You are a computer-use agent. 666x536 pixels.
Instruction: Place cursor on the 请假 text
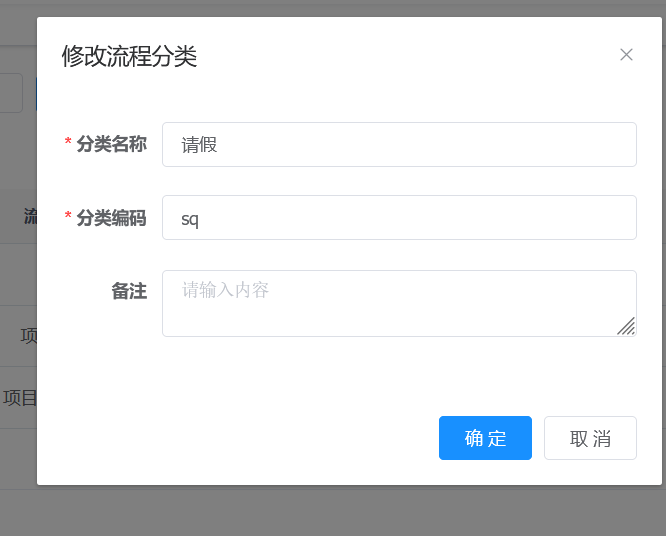[199, 144]
